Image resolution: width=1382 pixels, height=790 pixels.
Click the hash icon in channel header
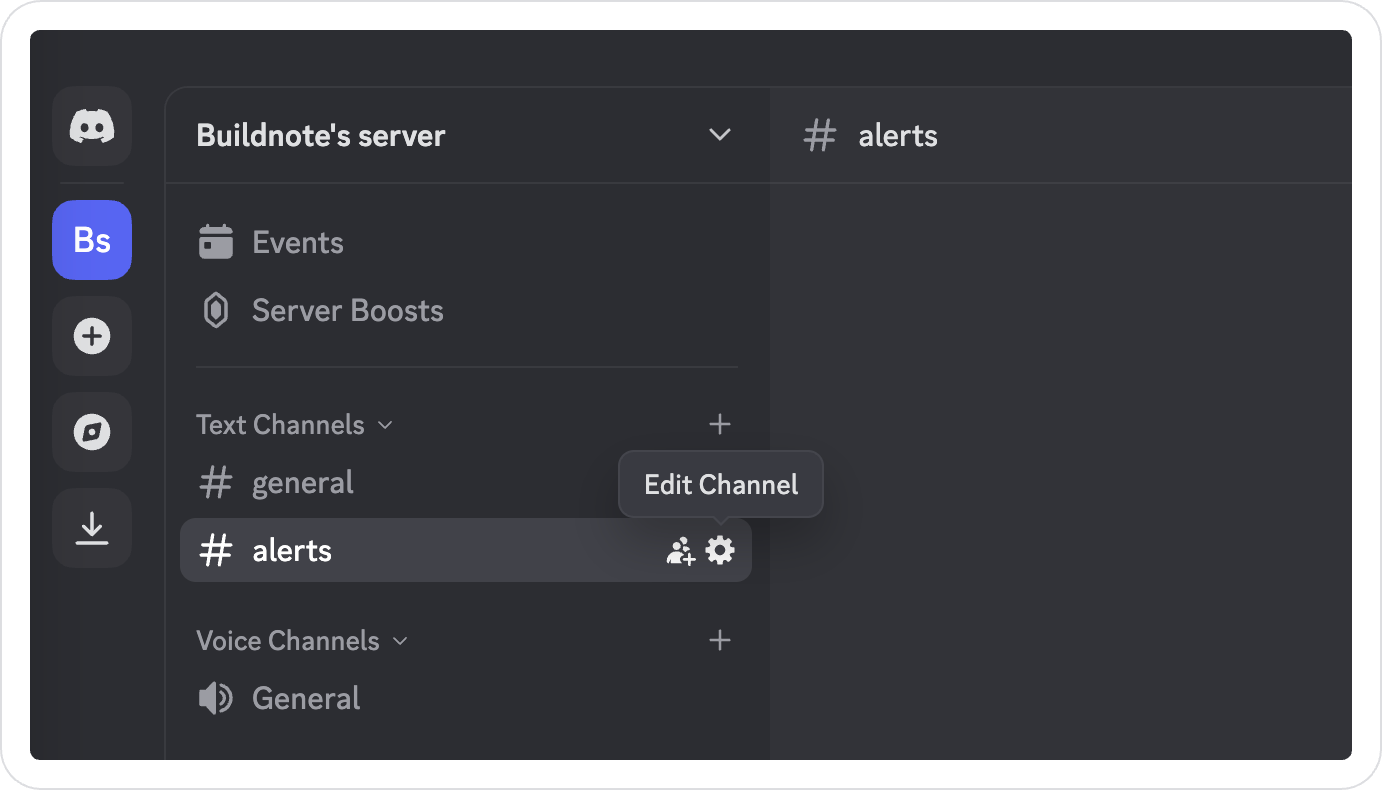(x=820, y=135)
